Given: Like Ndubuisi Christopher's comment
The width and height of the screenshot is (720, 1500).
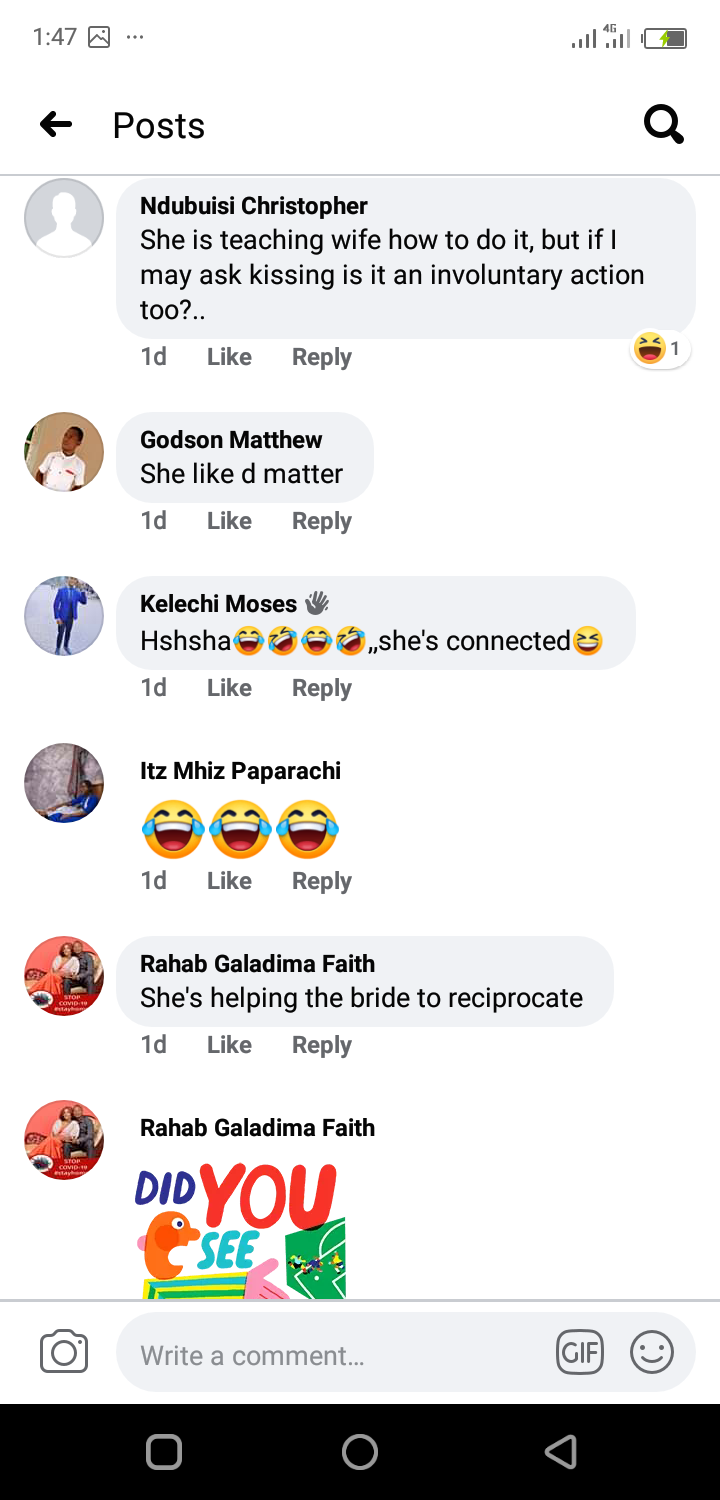Looking at the screenshot, I should (229, 357).
